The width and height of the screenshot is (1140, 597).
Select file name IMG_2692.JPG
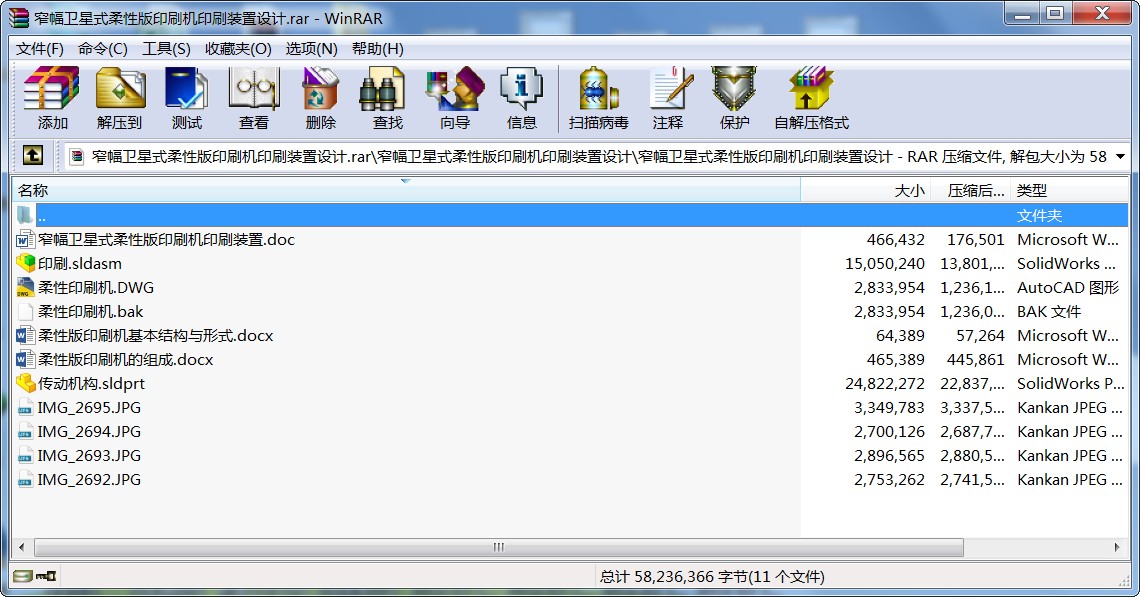[x=89, y=479]
